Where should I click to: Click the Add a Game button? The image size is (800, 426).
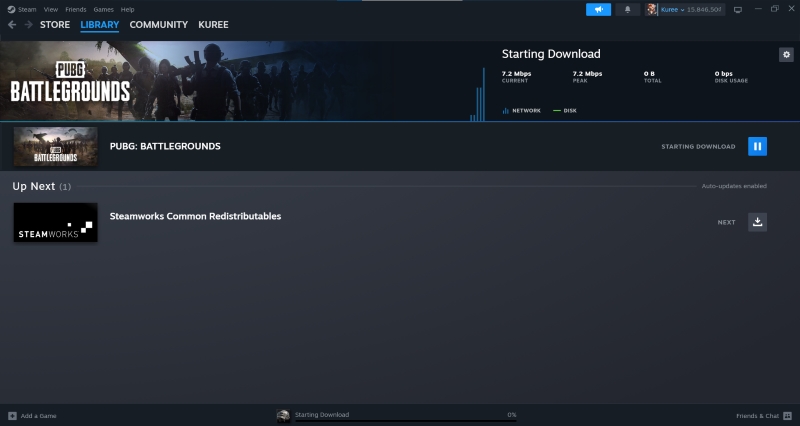point(32,416)
